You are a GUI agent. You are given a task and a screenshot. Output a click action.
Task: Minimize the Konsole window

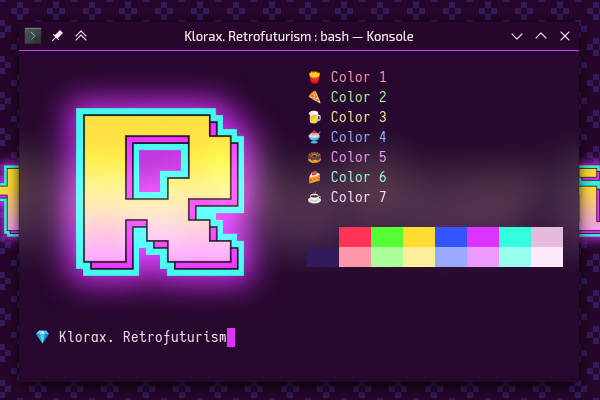tap(517, 36)
